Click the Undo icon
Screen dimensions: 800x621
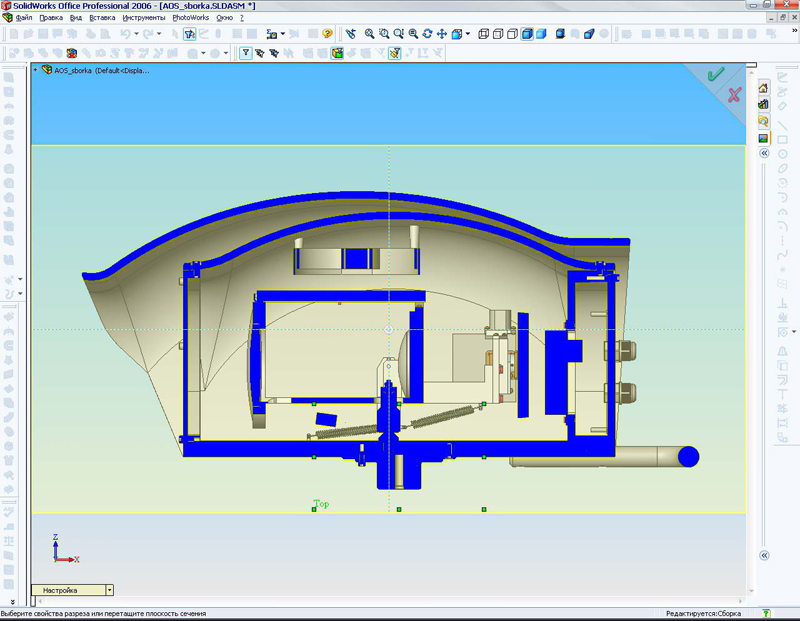click(x=125, y=34)
